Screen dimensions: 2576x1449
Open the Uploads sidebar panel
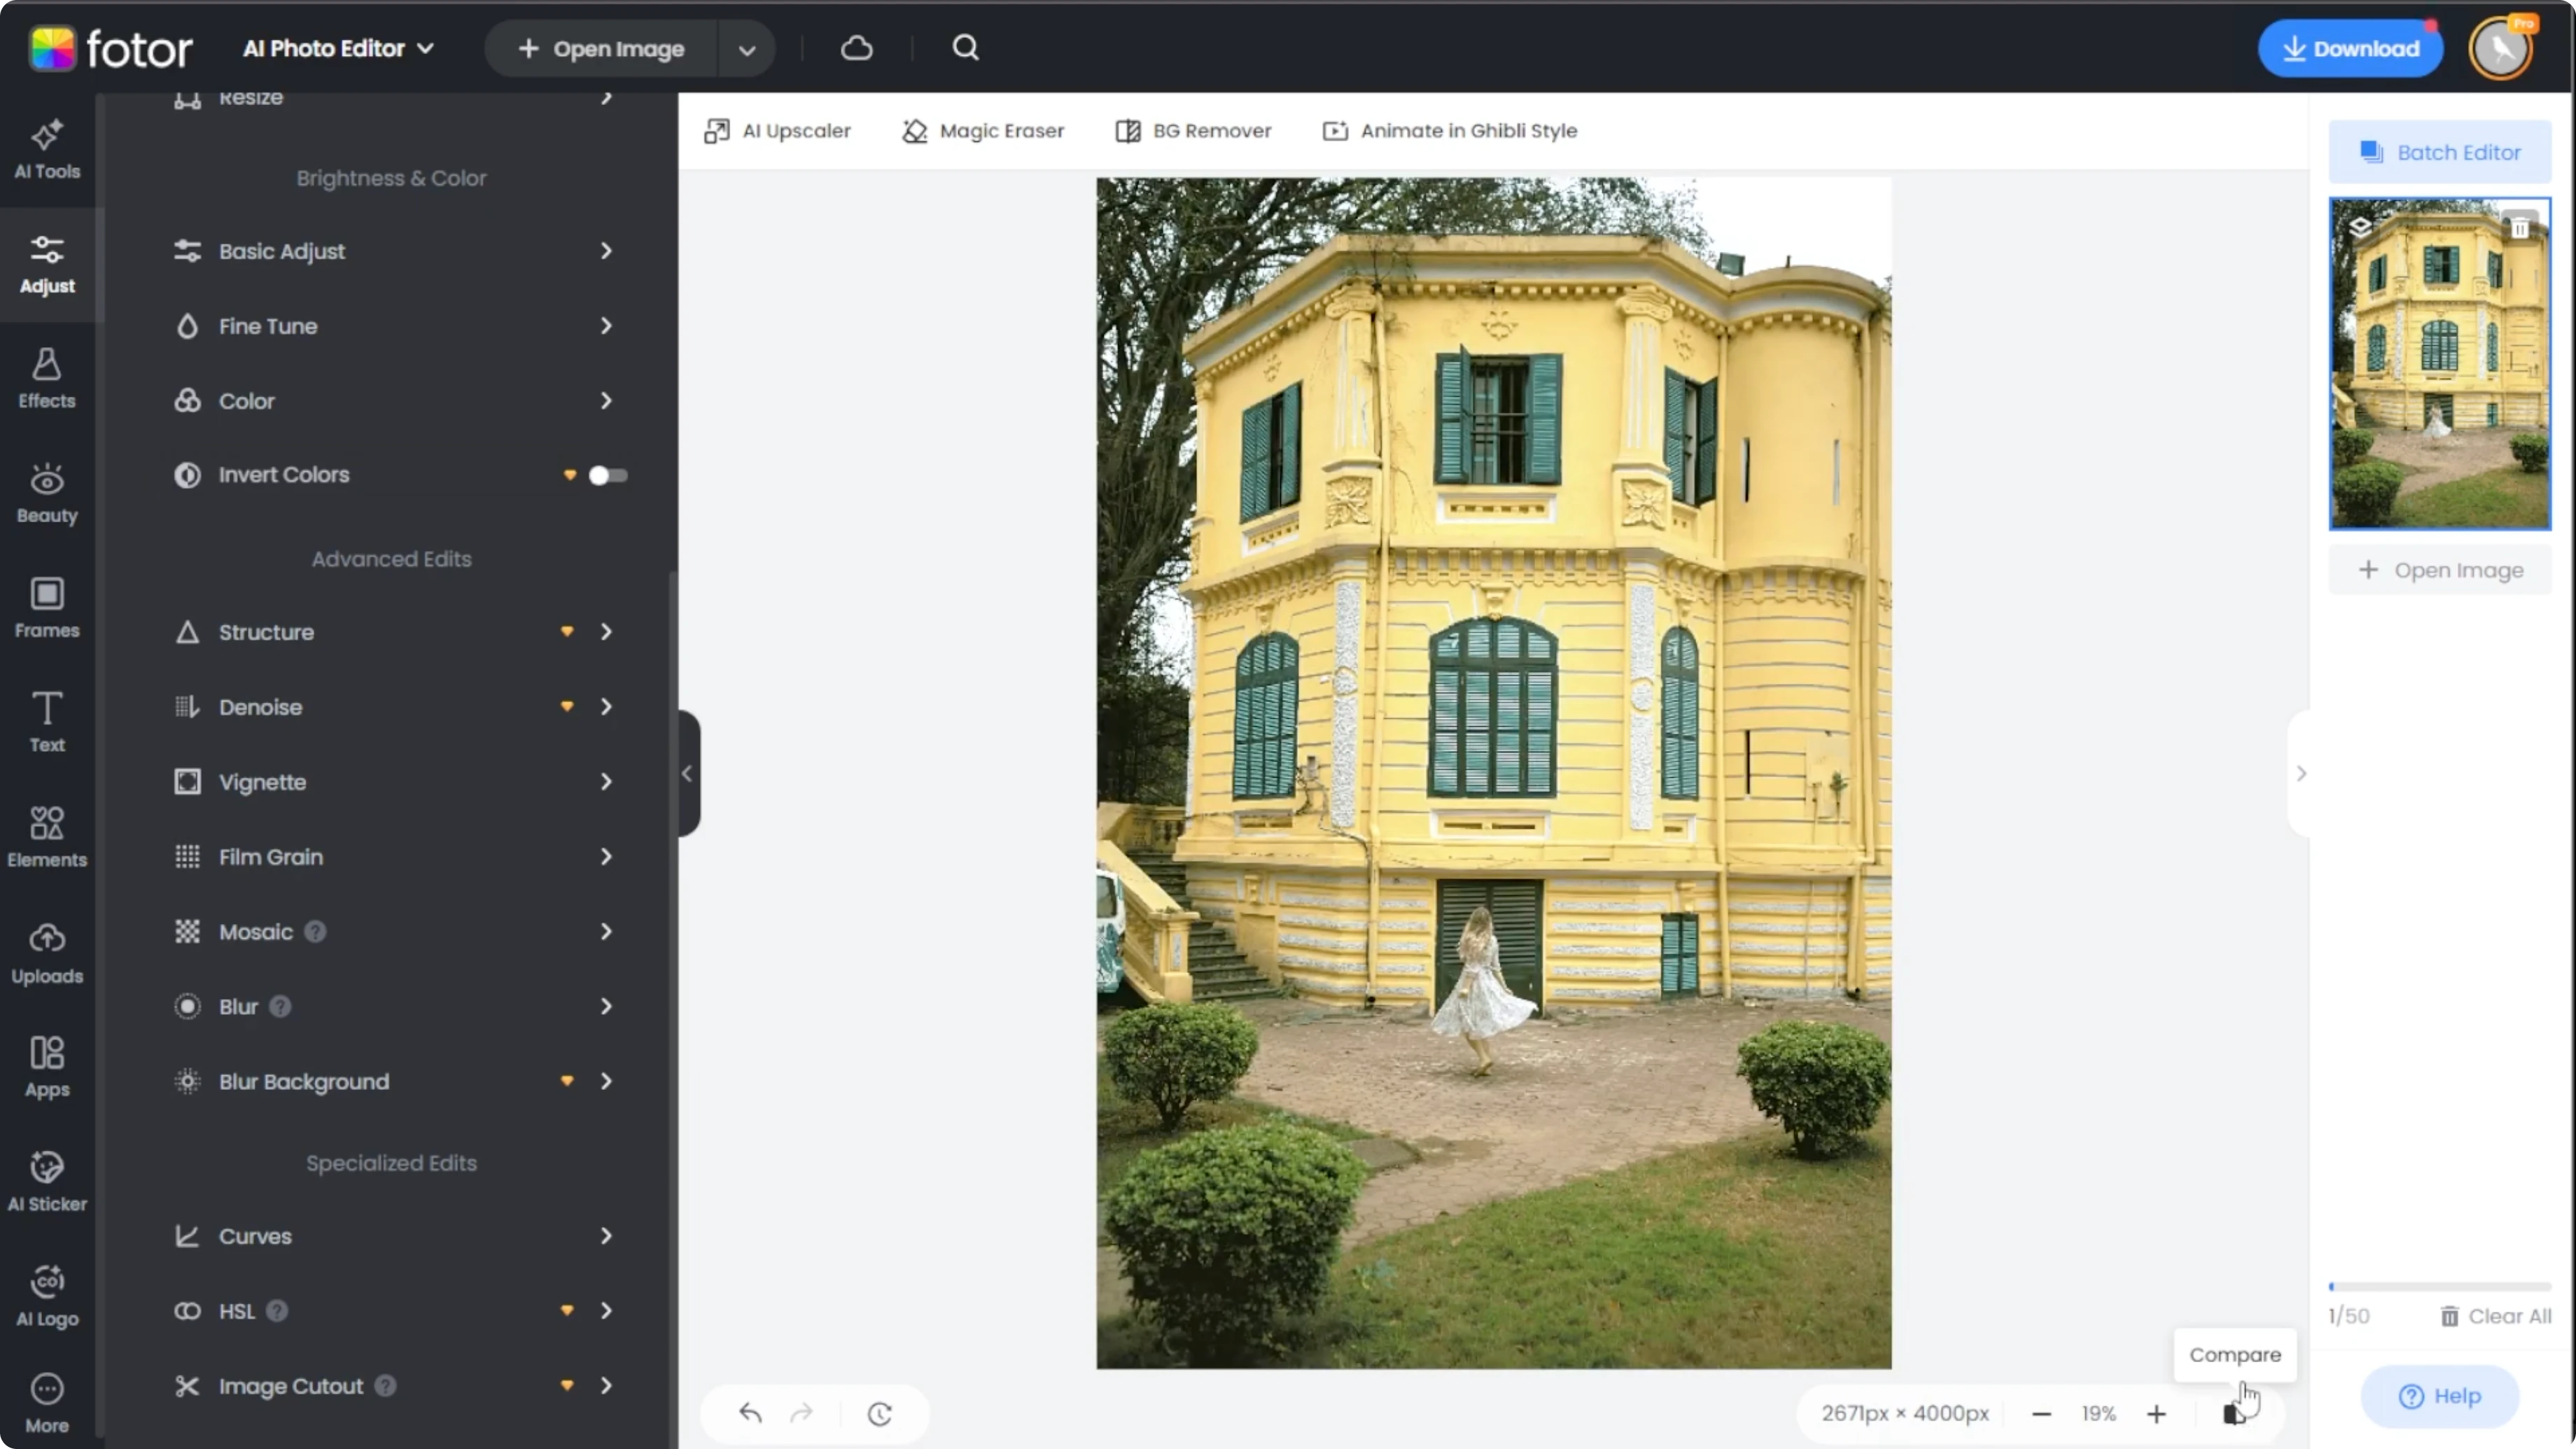[47, 953]
